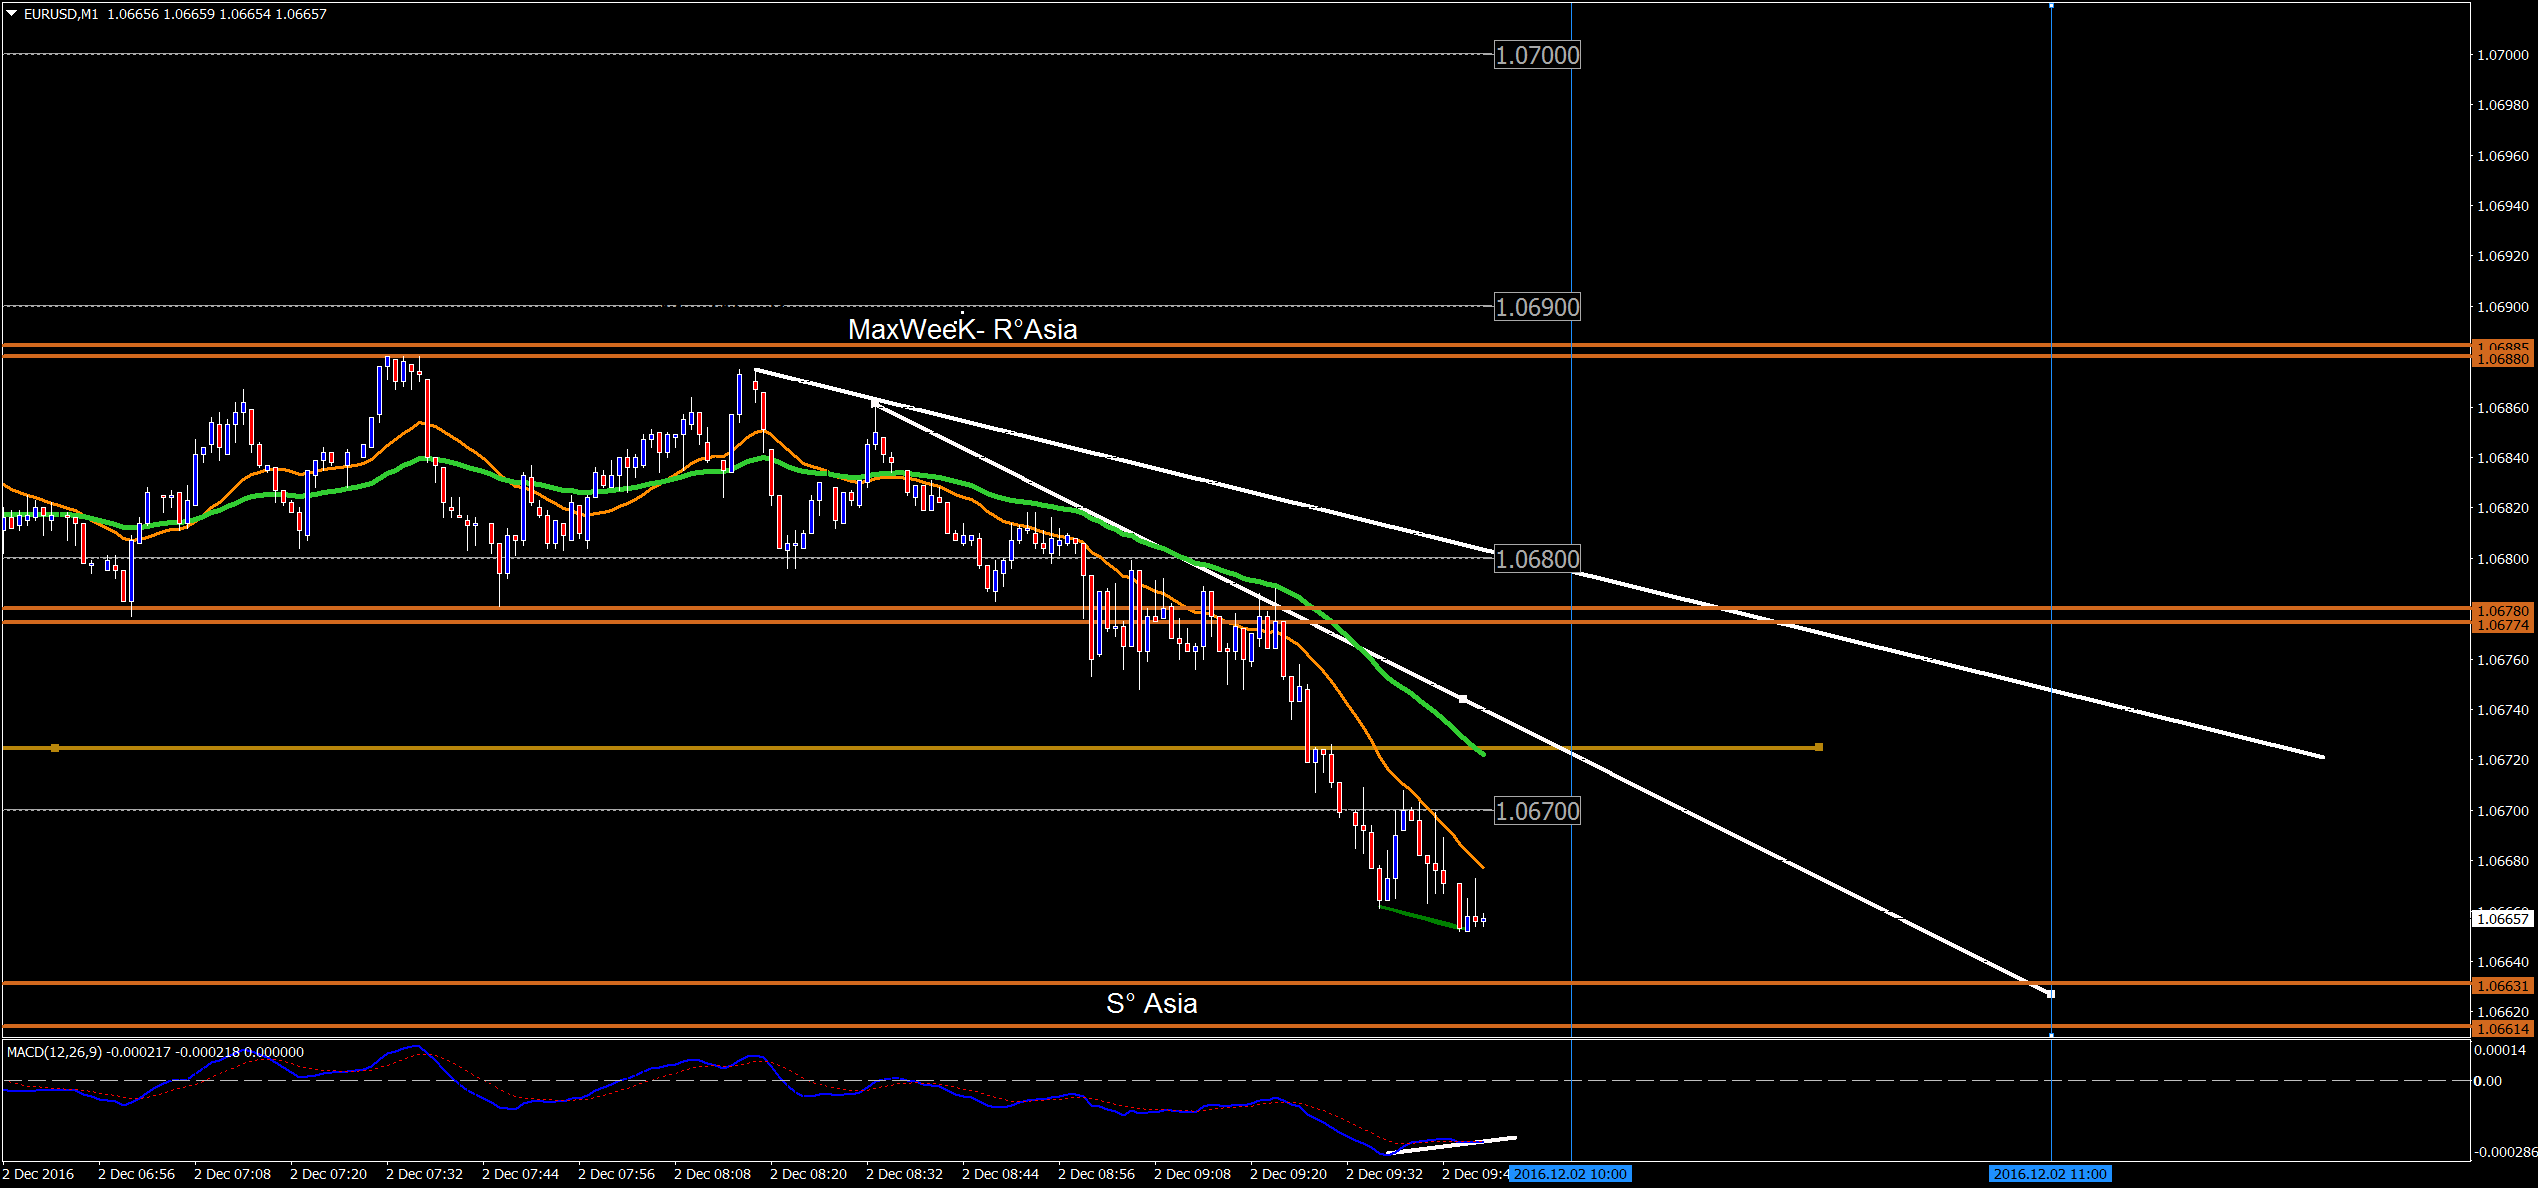Click middle anchor point of steep white trendline
2538x1188 pixels.
coord(1463,698)
